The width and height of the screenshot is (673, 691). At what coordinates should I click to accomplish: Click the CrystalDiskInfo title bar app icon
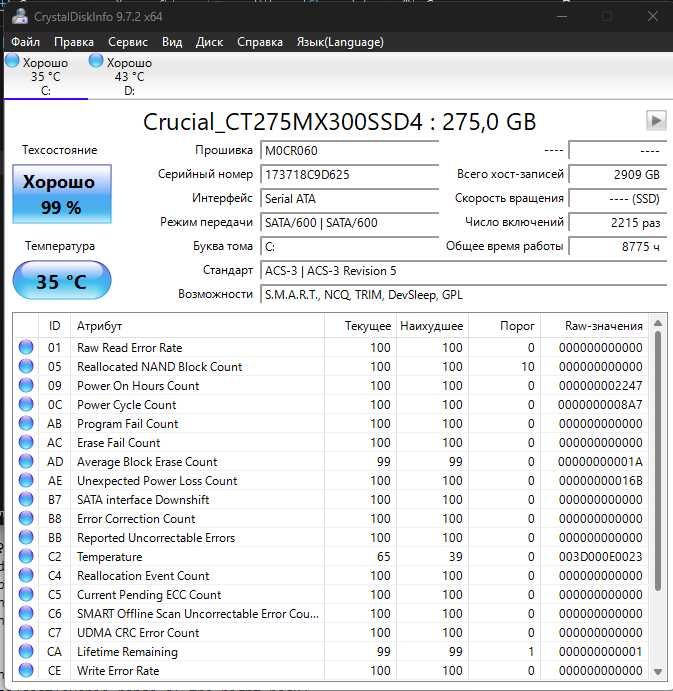19,17
